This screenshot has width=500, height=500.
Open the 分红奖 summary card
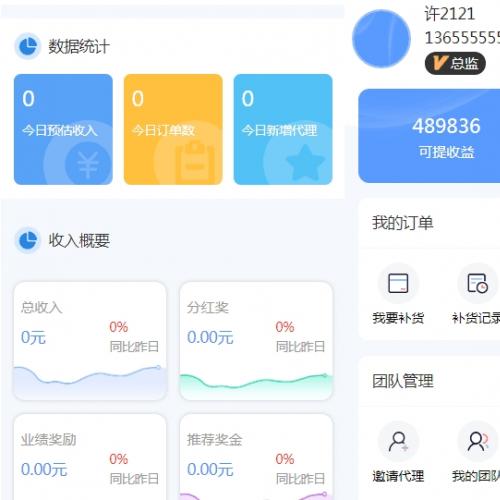pos(256,341)
